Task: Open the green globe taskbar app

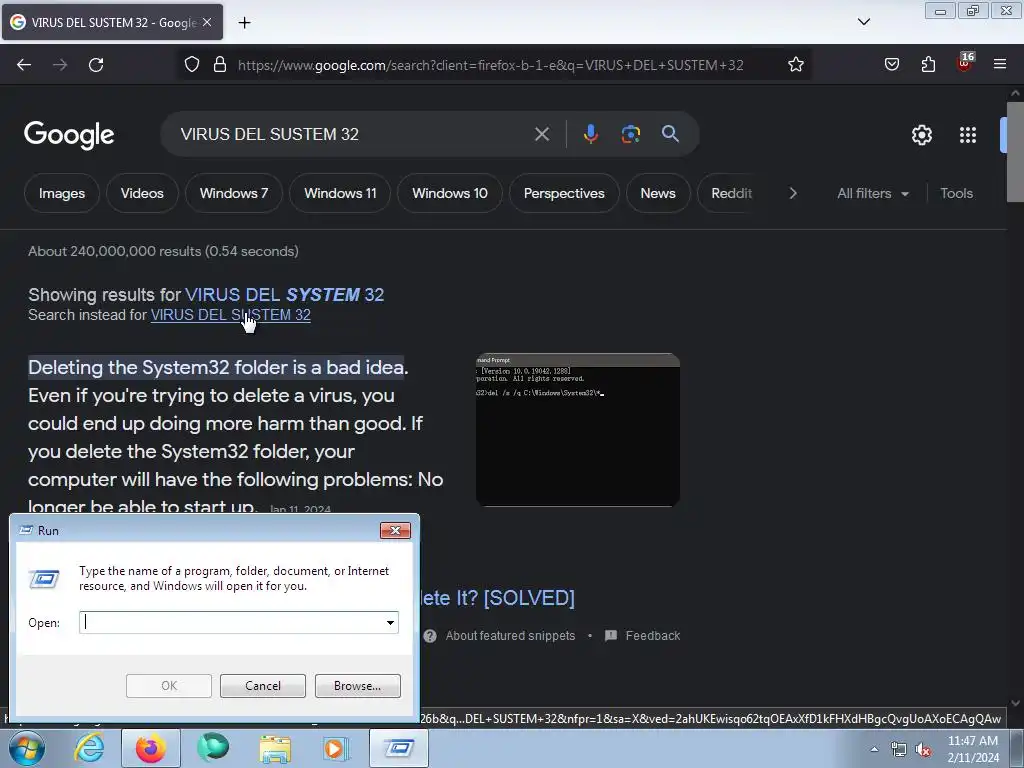Action: (x=213, y=748)
